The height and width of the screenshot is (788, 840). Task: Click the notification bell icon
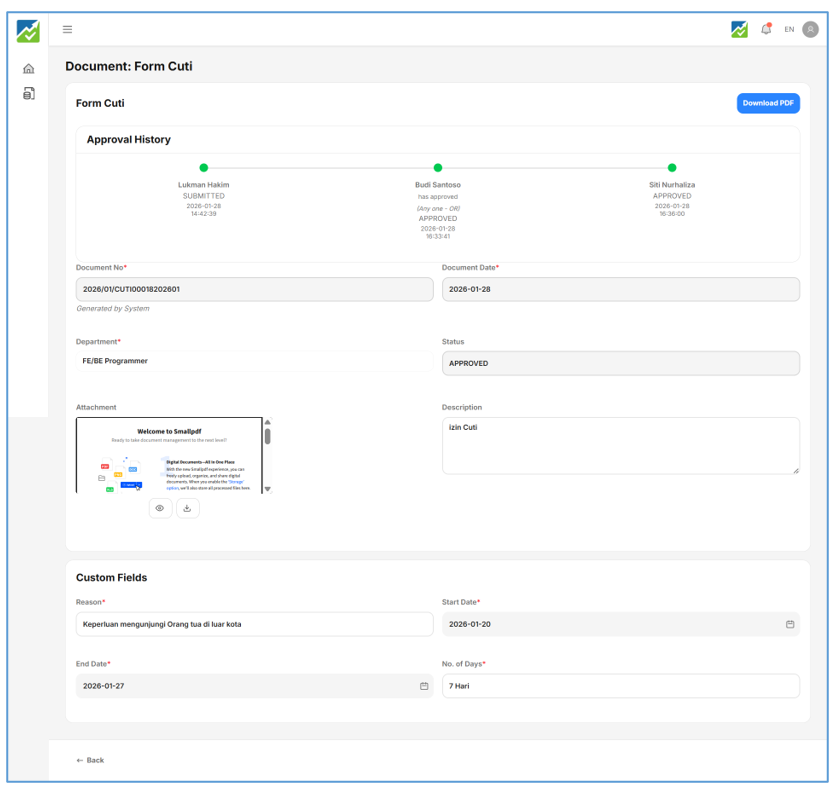pos(766,29)
